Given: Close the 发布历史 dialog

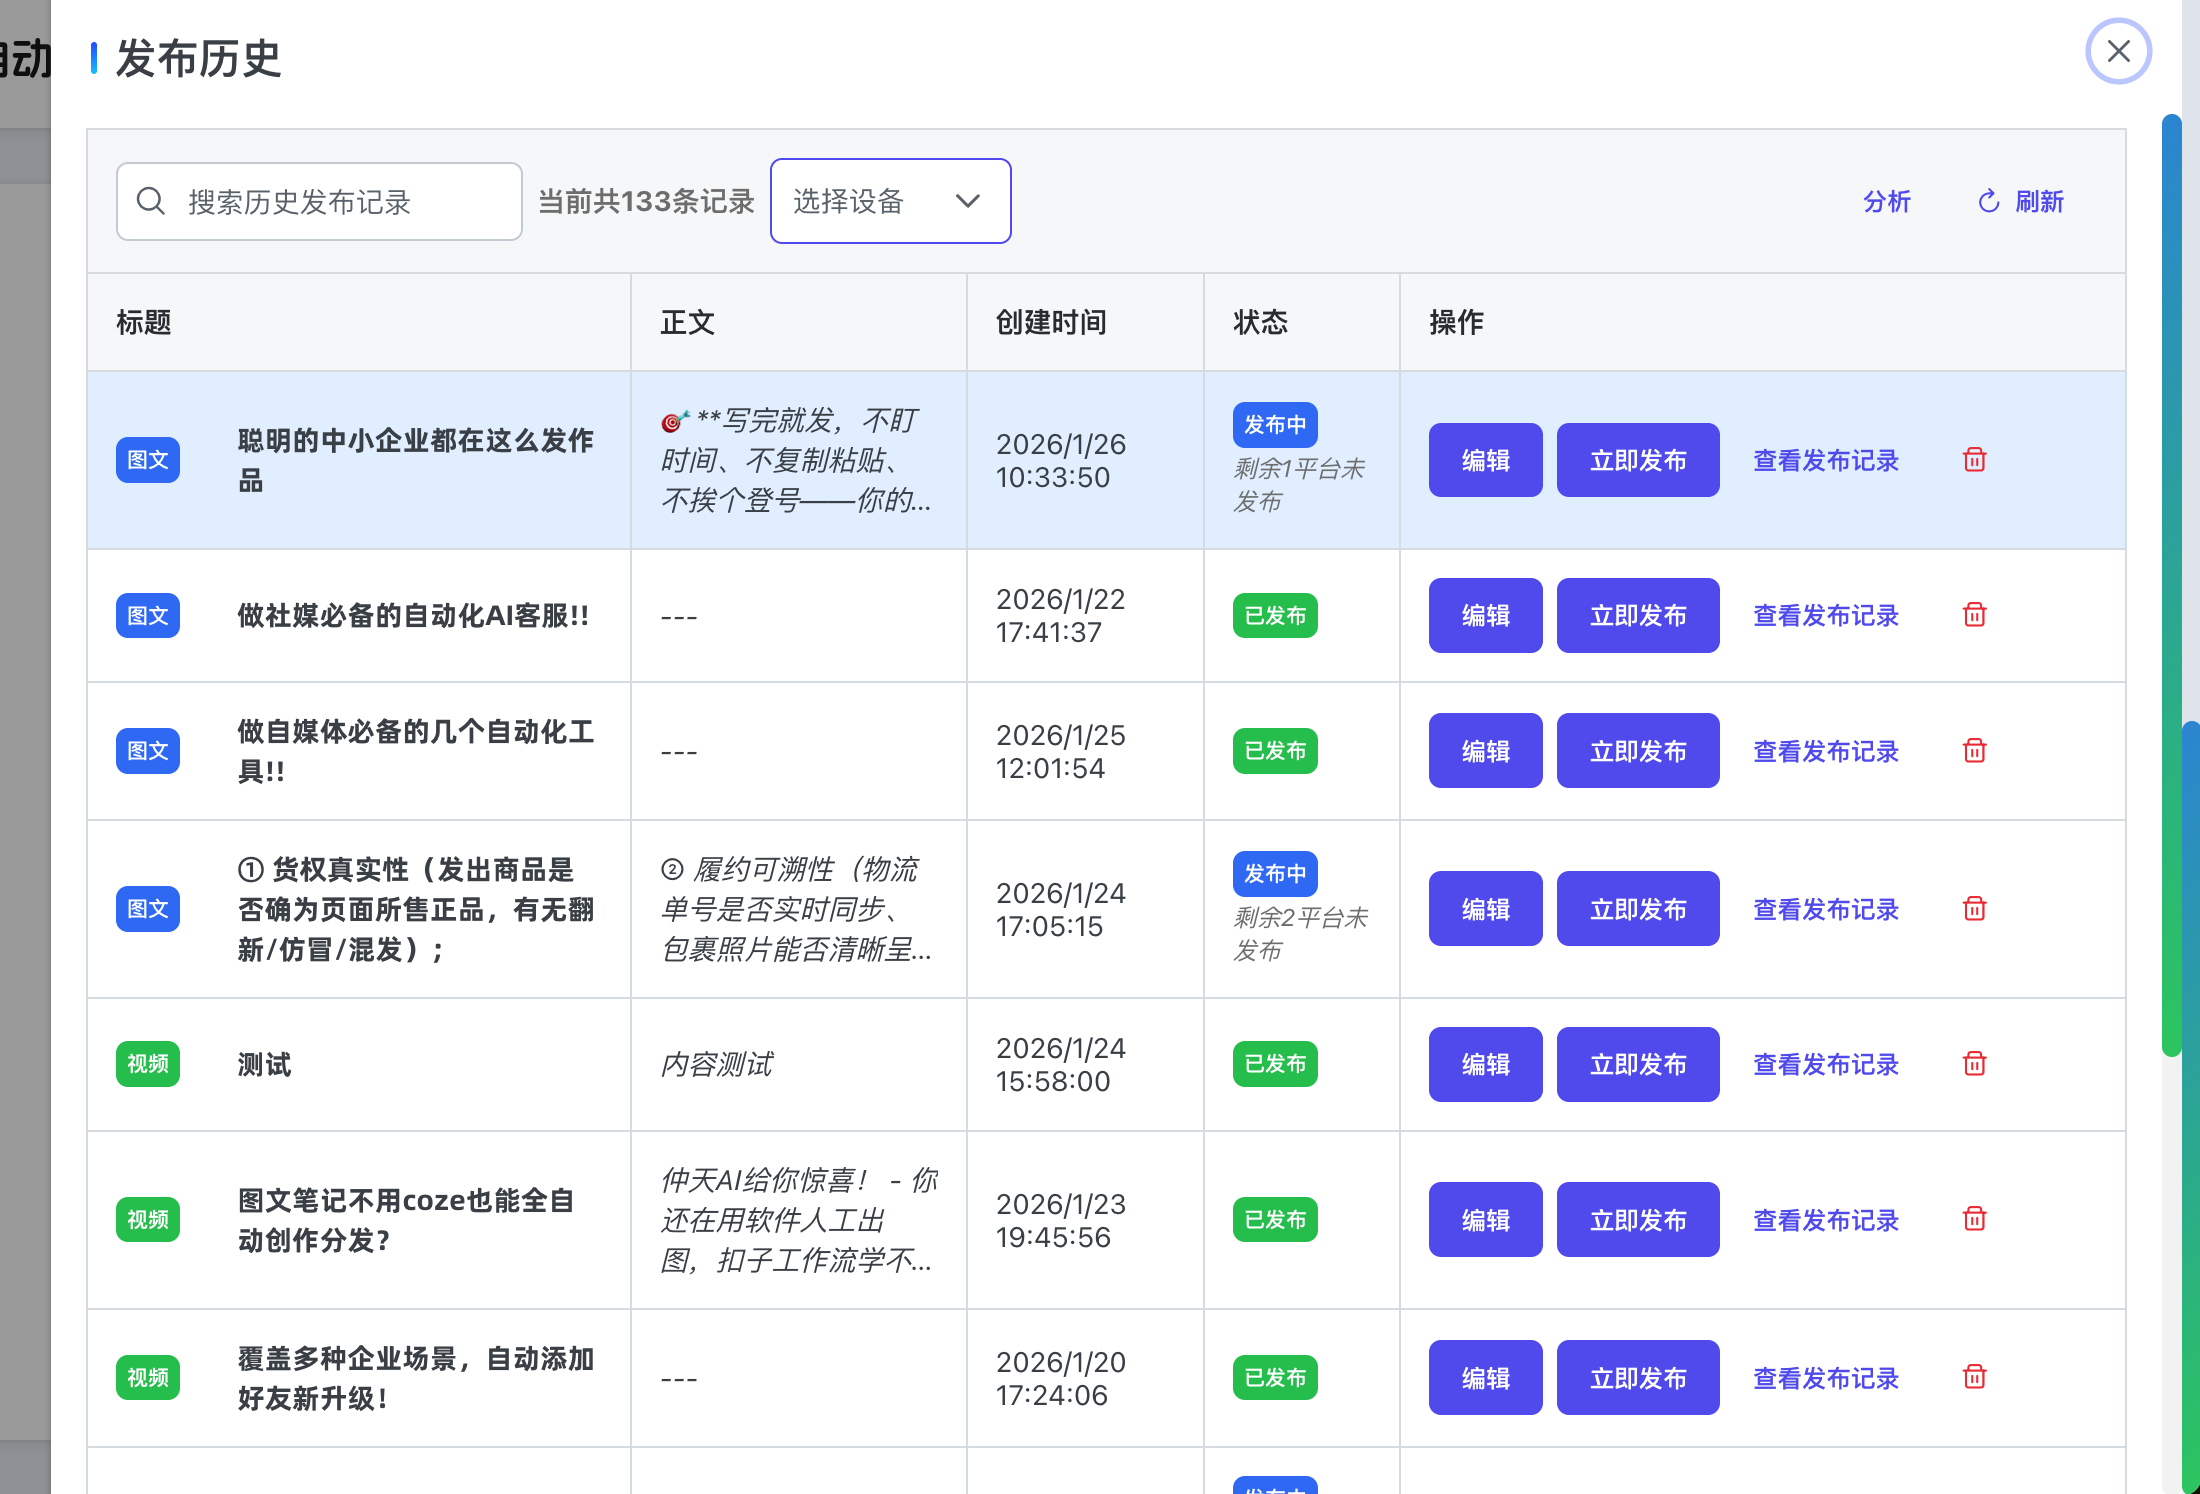Looking at the screenshot, I should pos(2118,52).
